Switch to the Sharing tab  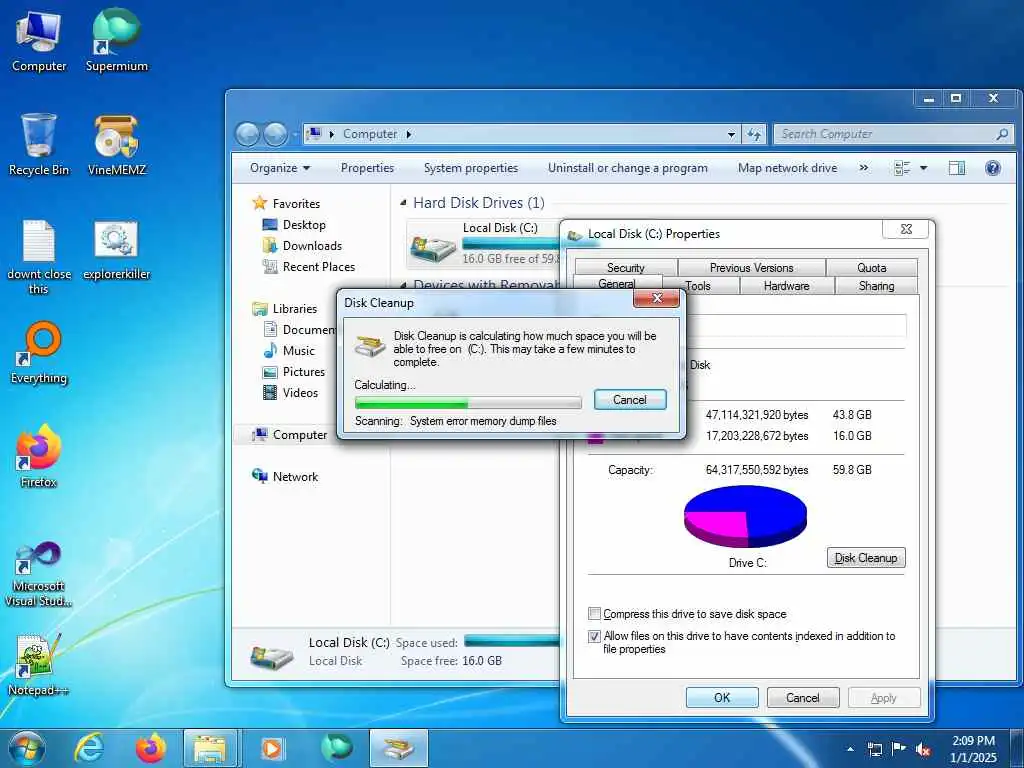pos(876,285)
